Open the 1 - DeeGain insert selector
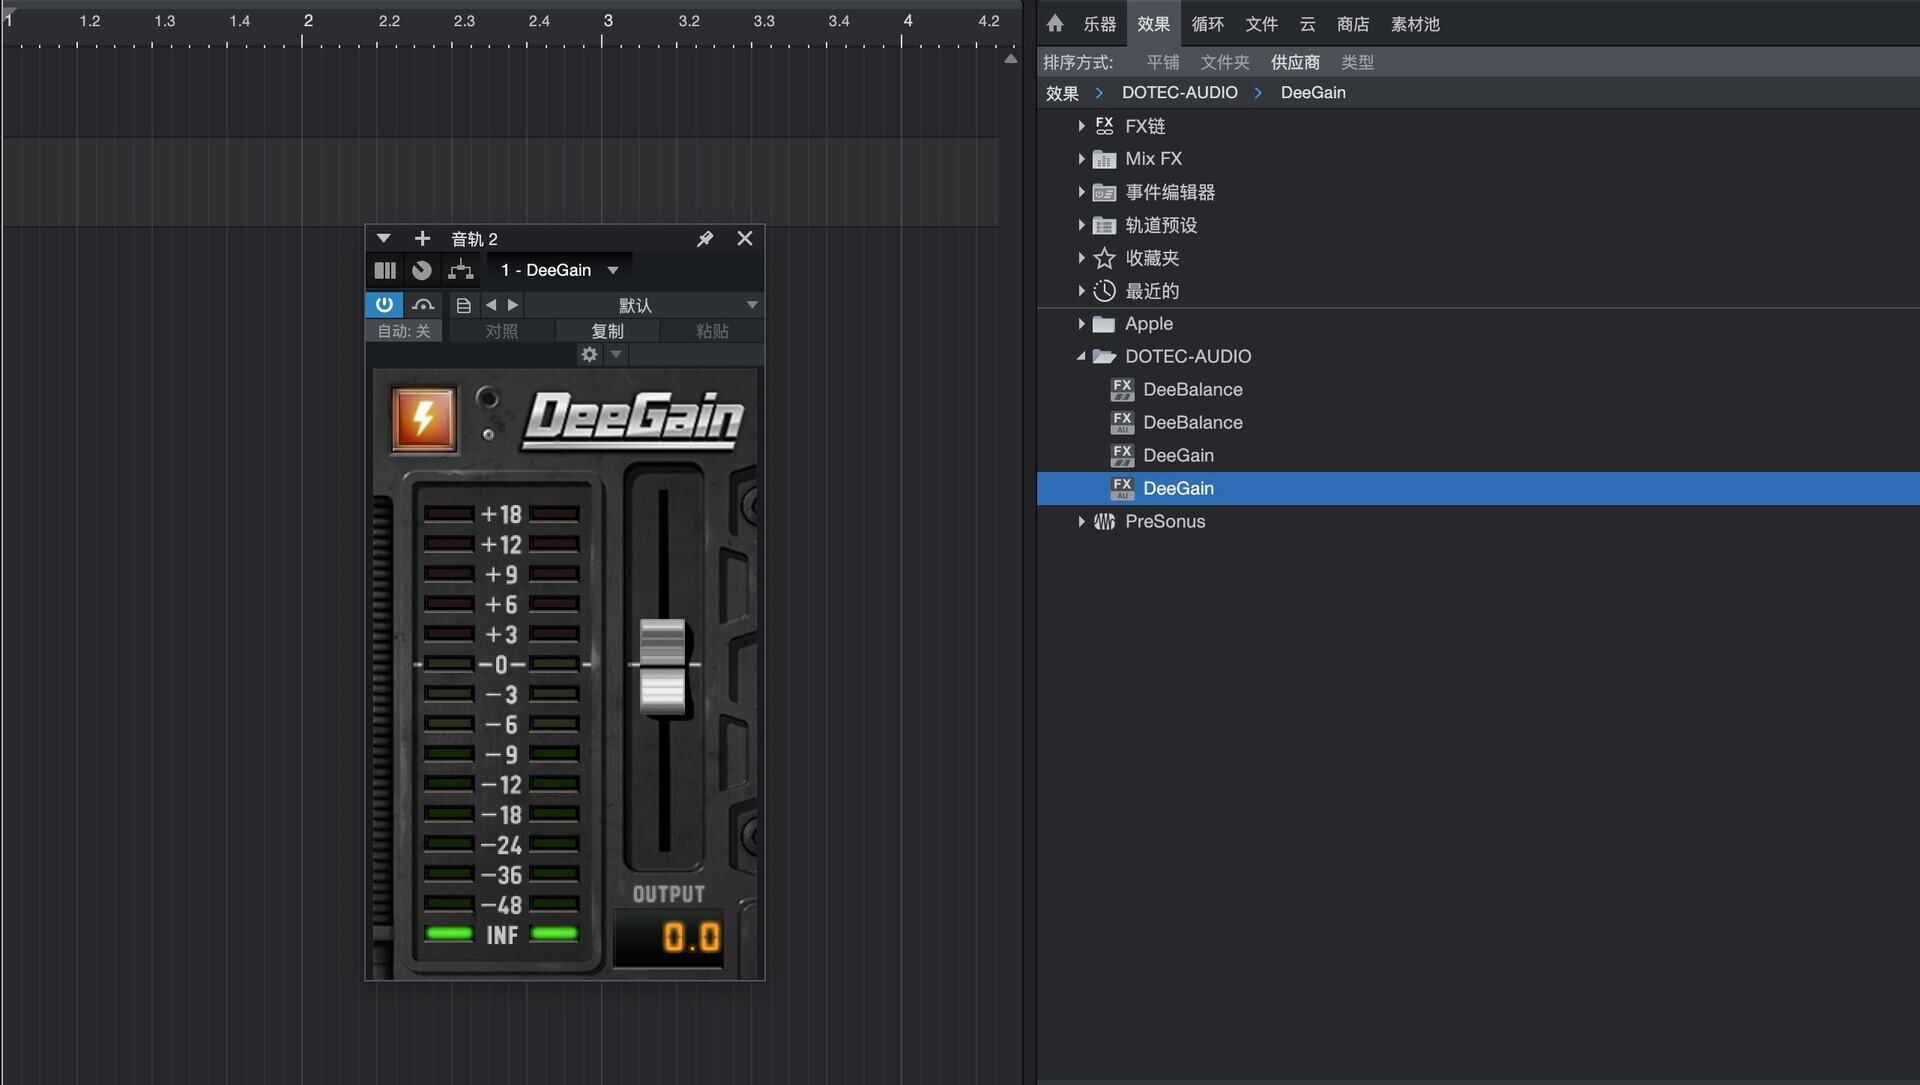This screenshot has height=1085, width=1920. click(x=559, y=270)
